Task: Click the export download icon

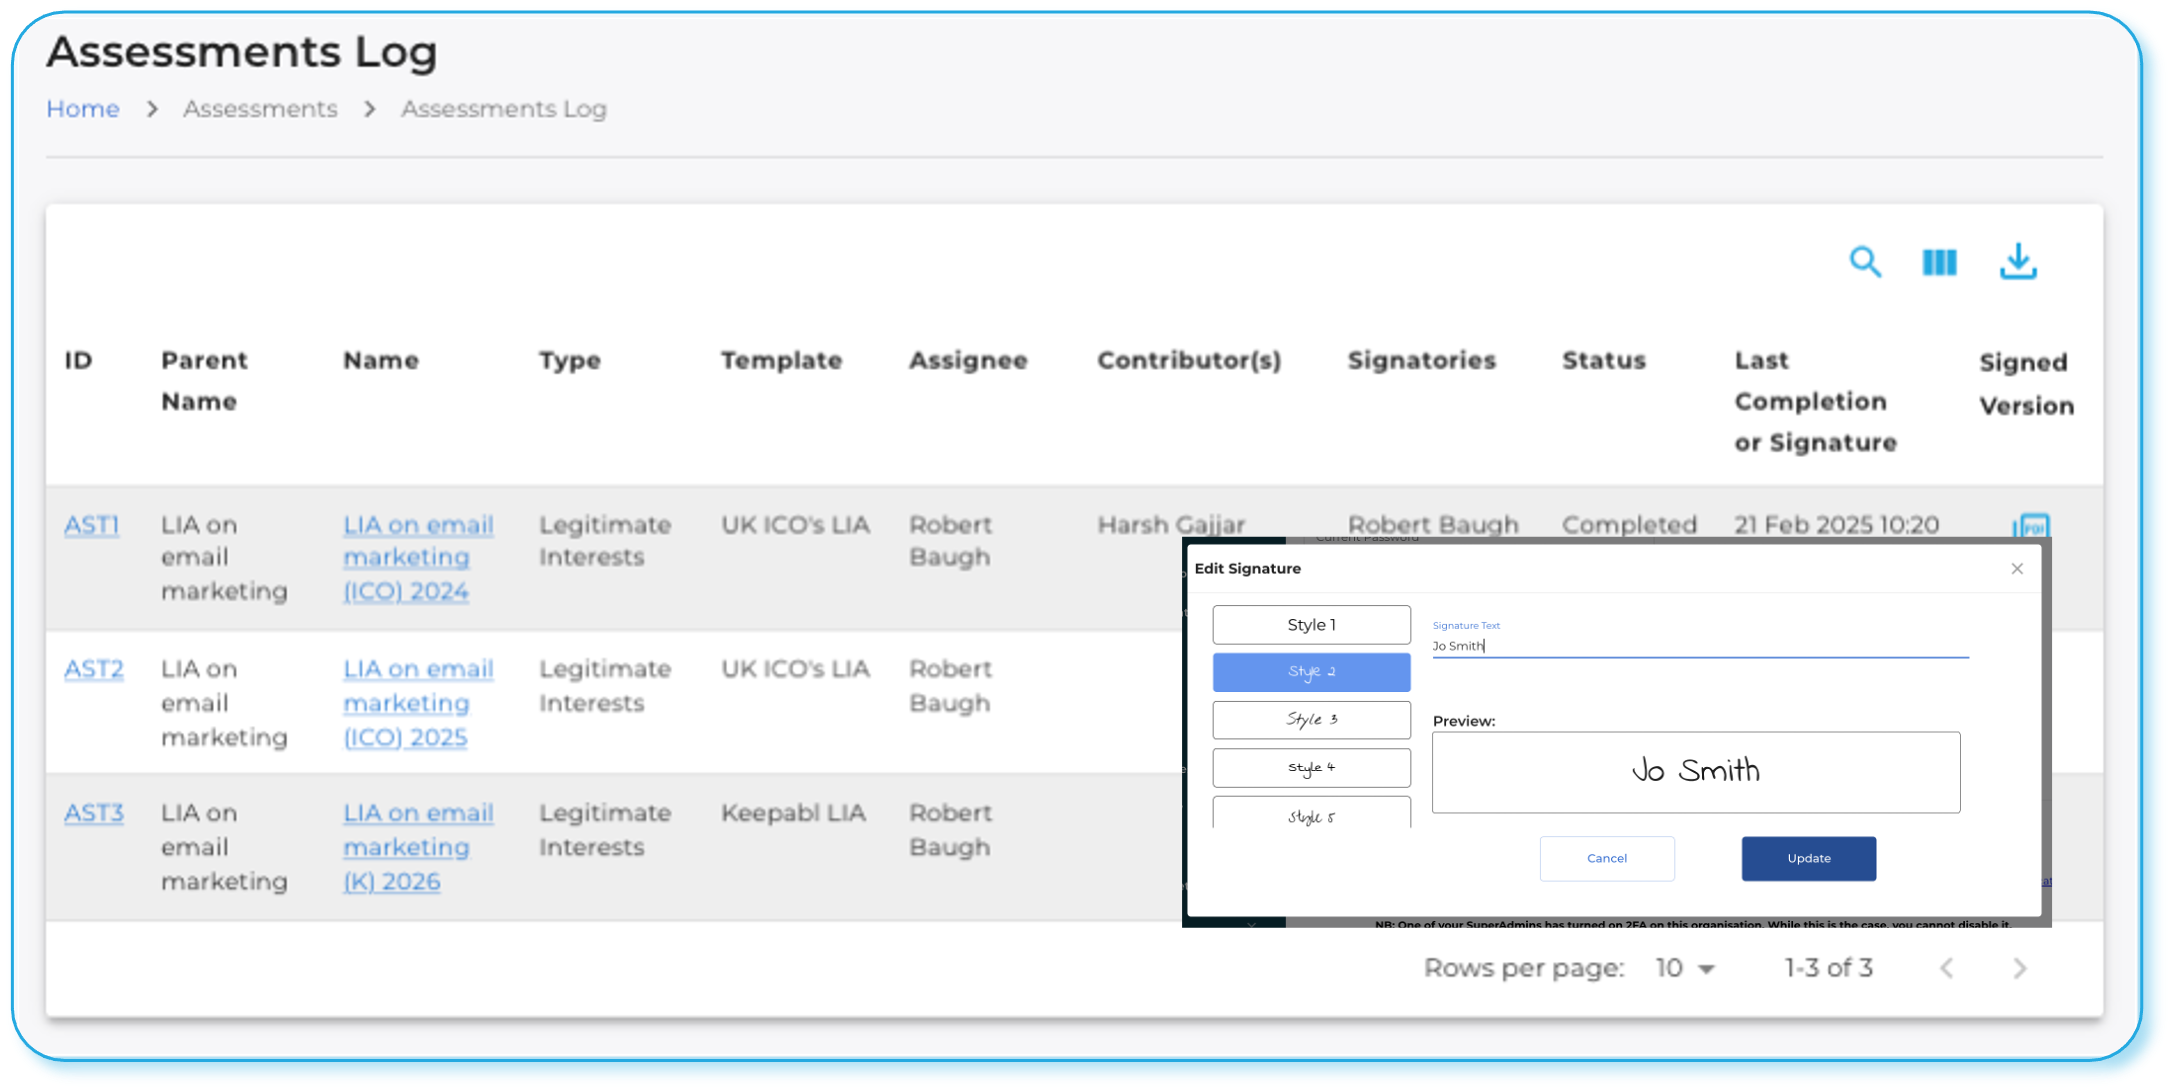Action: coord(2018,262)
